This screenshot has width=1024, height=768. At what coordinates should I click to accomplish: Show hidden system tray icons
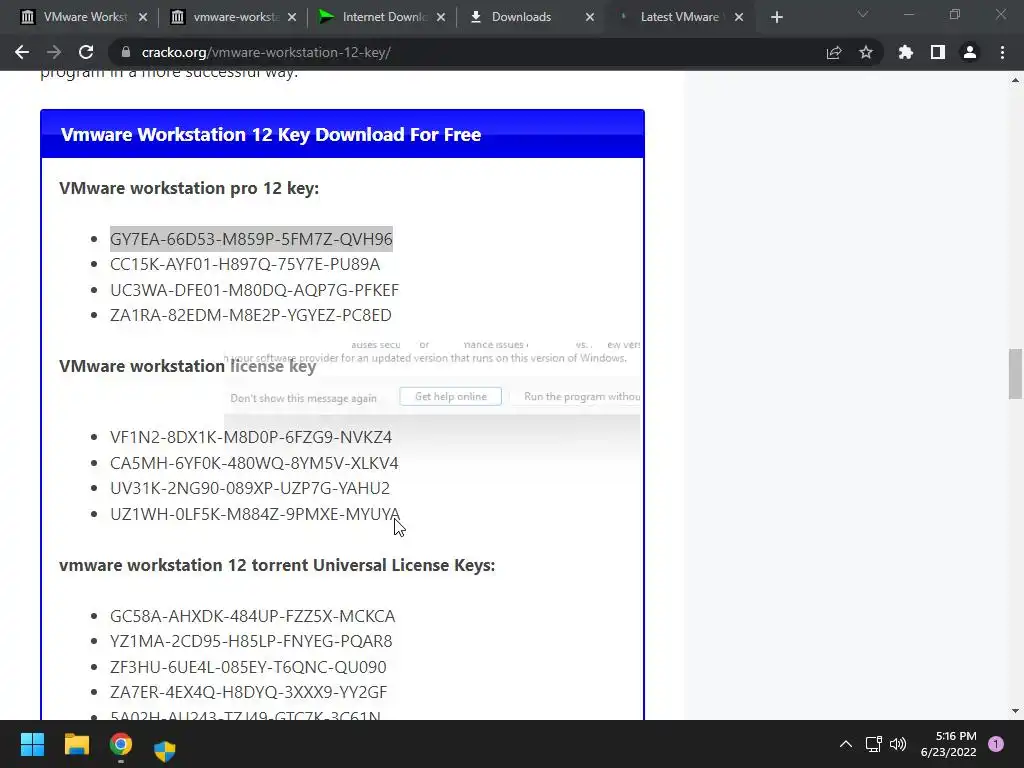846,744
